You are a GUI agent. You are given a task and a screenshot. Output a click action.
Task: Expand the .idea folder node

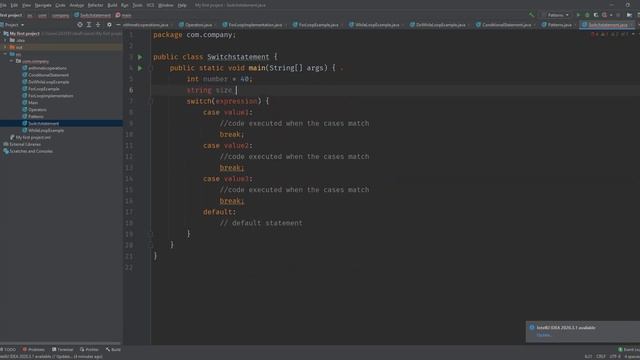(5, 40)
